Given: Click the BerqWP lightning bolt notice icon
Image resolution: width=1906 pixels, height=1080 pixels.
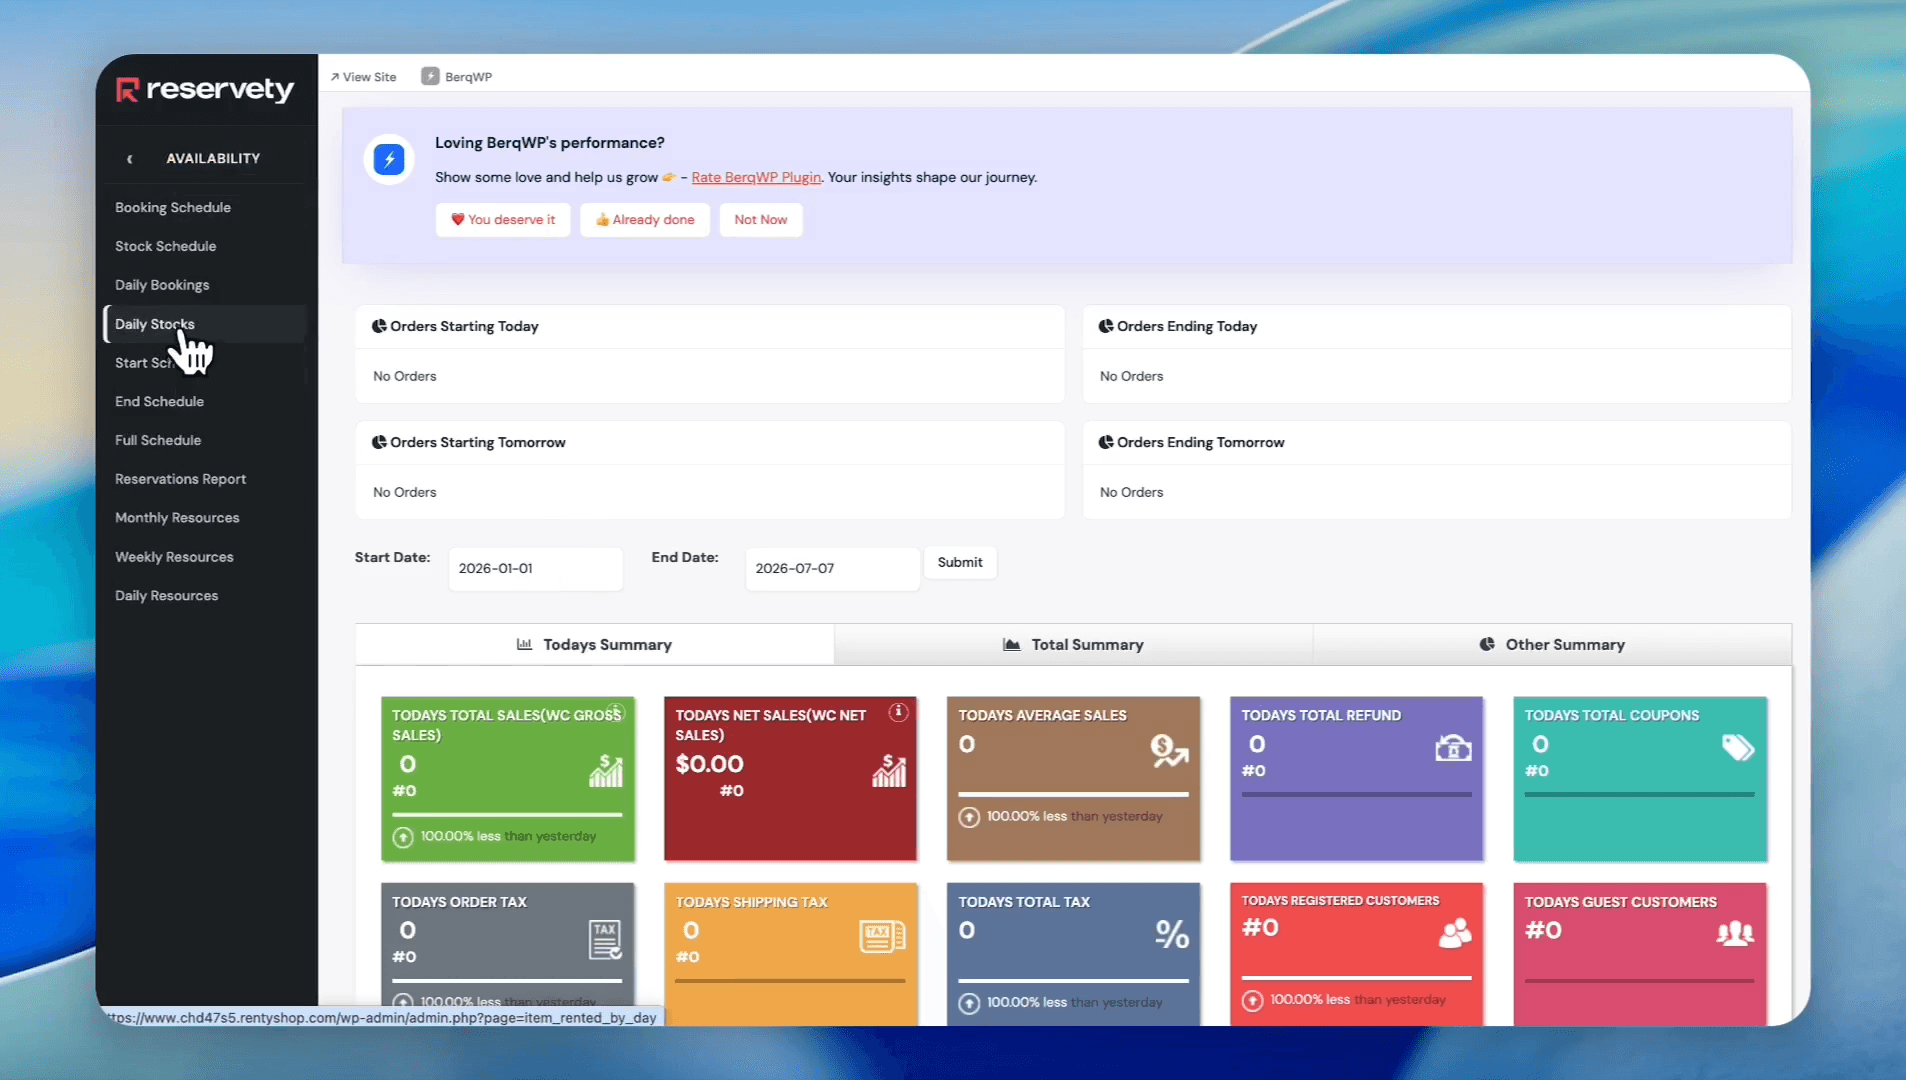Looking at the screenshot, I should click(x=389, y=159).
